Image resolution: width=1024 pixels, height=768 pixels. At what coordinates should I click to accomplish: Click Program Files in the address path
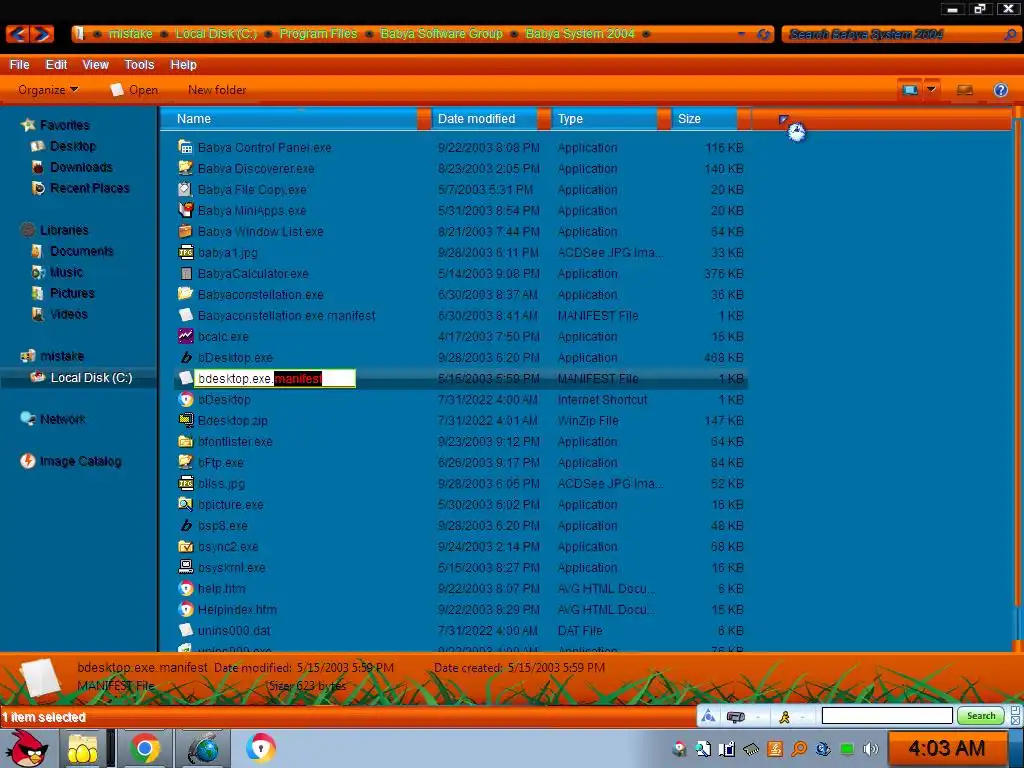coord(318,33)
